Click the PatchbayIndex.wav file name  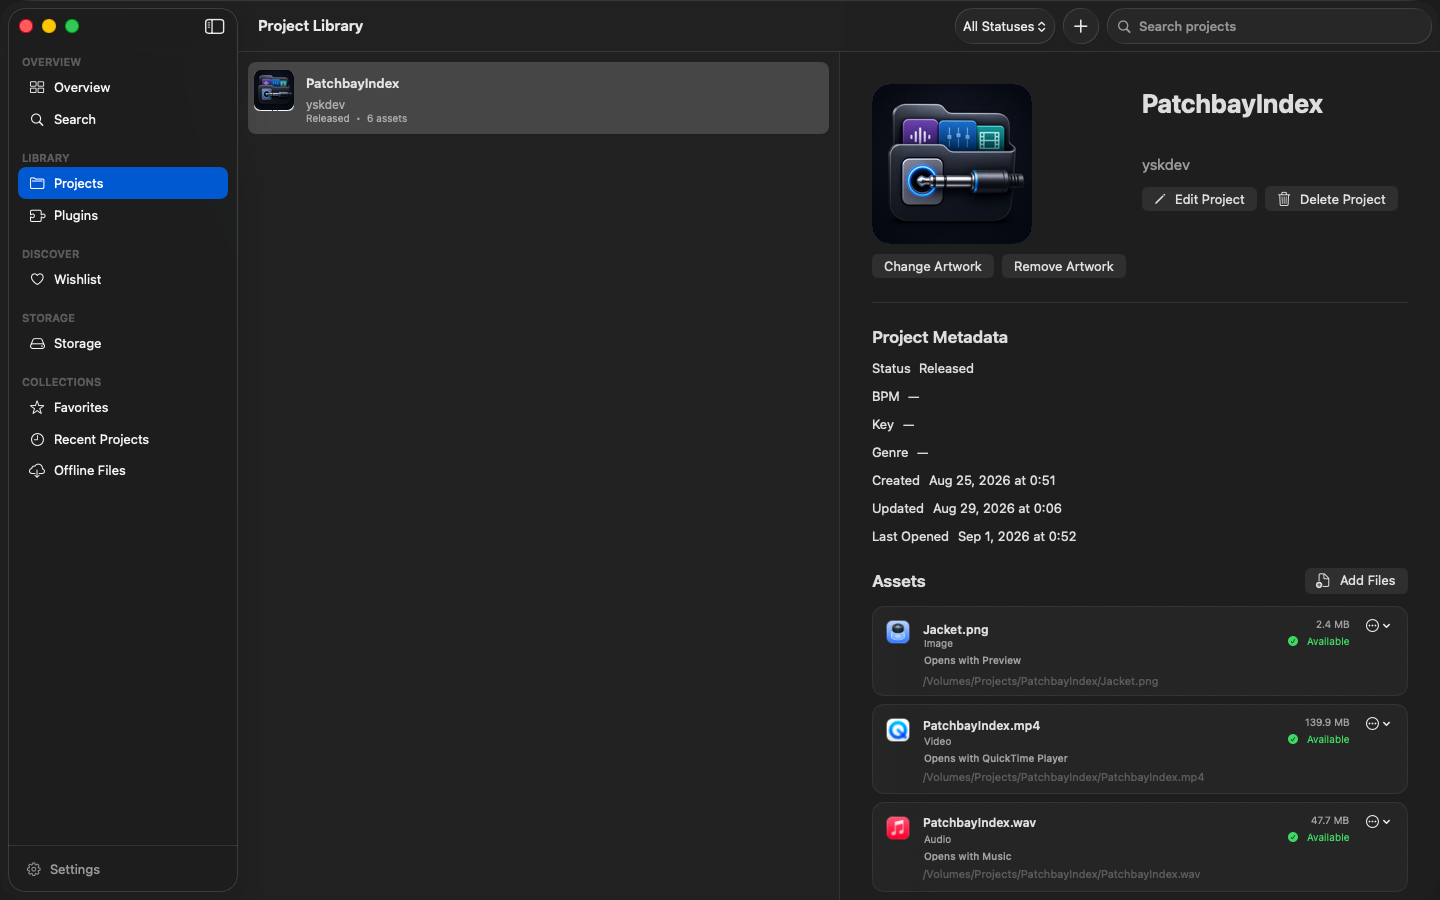979,823
